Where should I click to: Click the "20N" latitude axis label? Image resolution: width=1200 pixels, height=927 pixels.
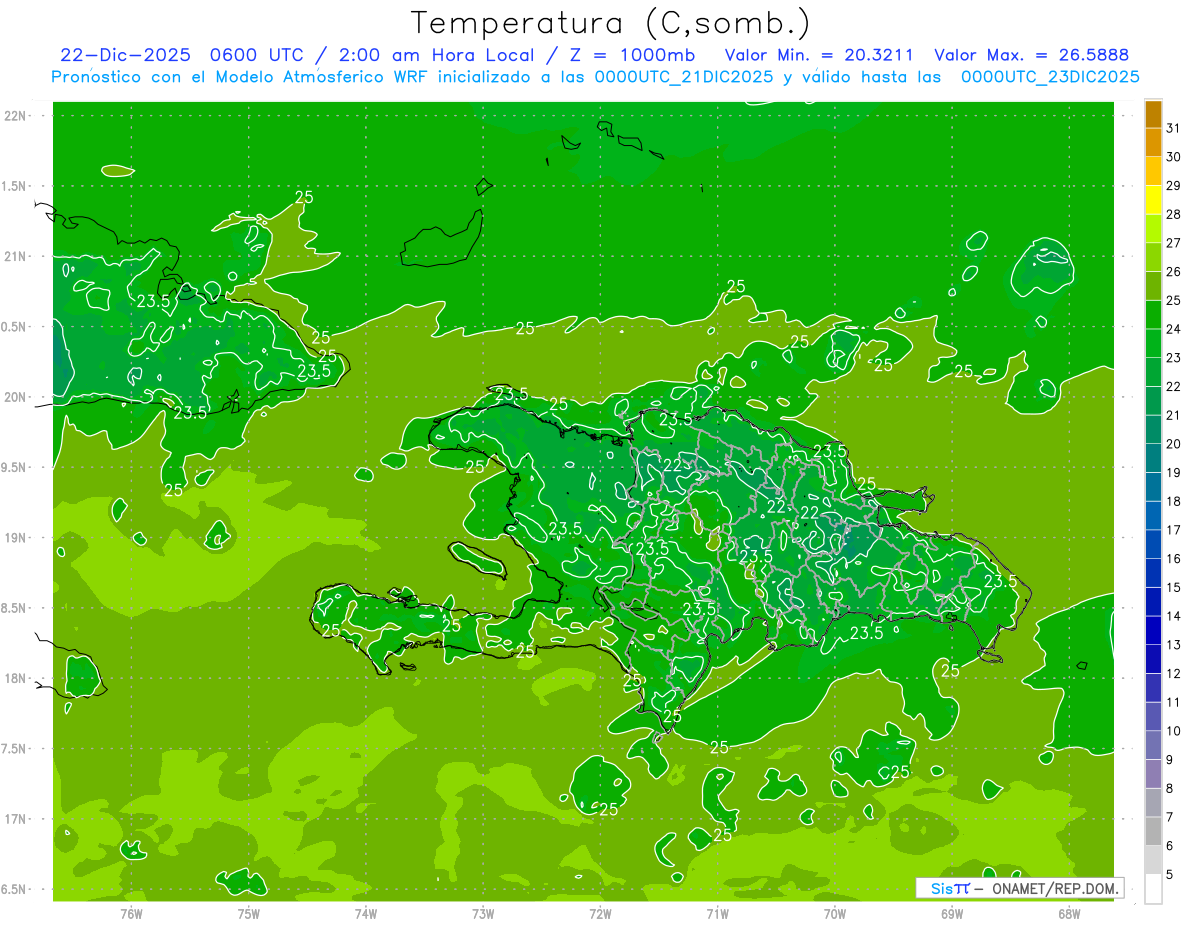coord(15,397)
